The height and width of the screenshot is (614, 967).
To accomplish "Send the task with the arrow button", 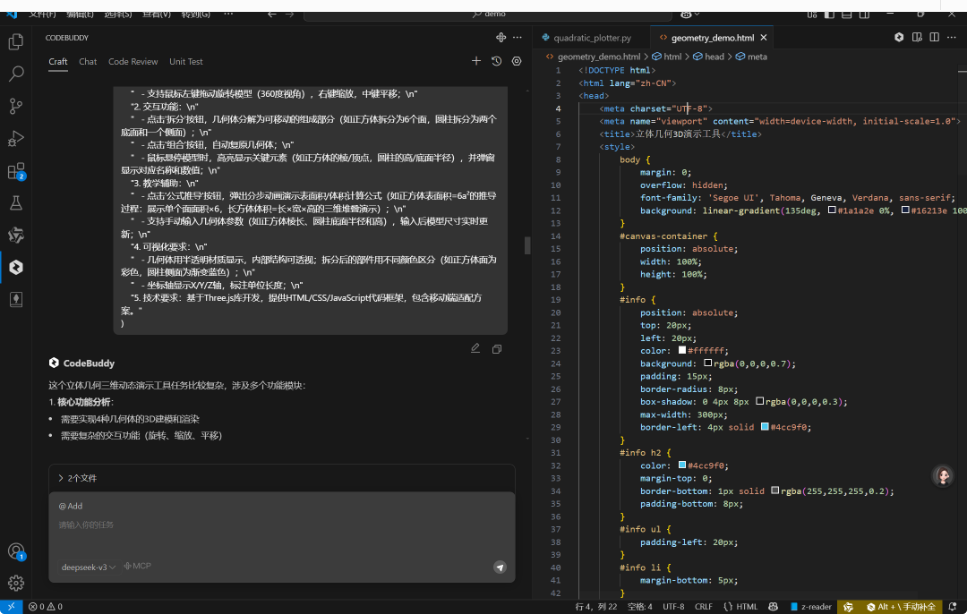I will coord(500,567).
